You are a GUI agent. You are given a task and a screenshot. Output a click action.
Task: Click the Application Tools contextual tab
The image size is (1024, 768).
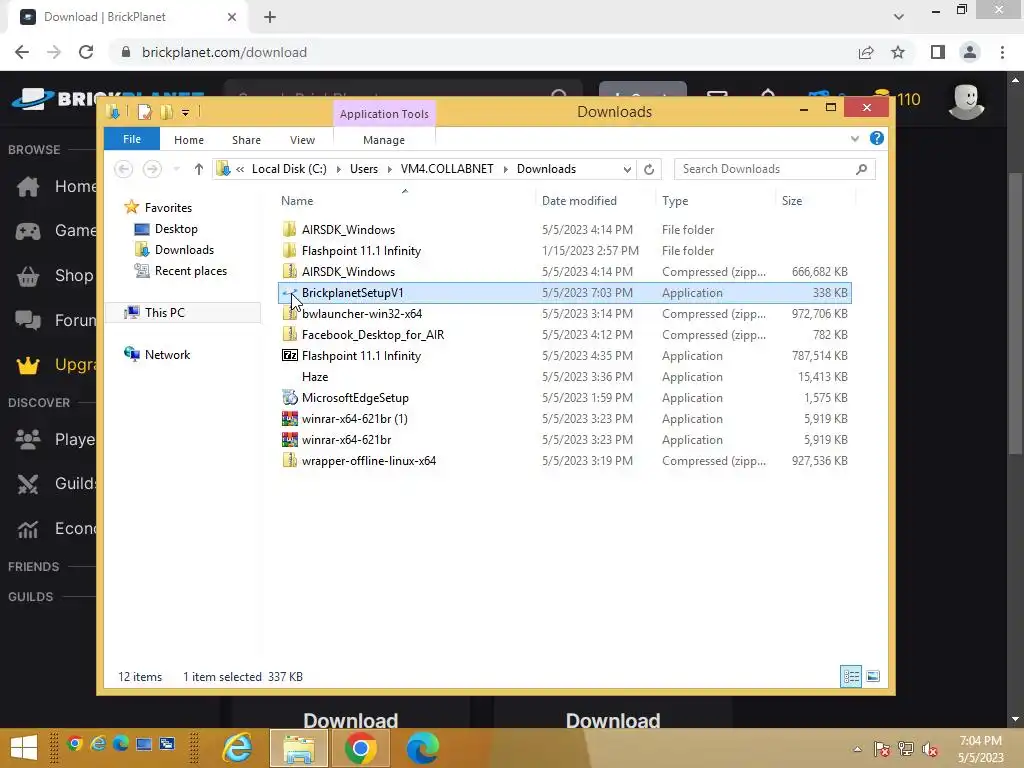[x=384, y=114]
